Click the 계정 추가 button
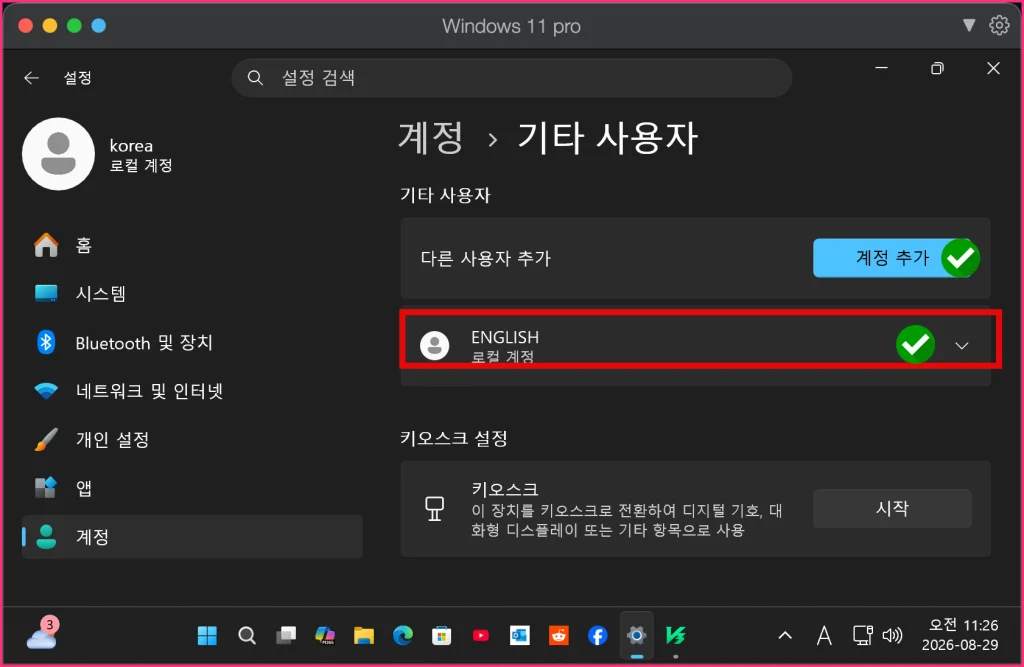The width and height of the screenshot is (1024, 667). click(x=892, y=258)
